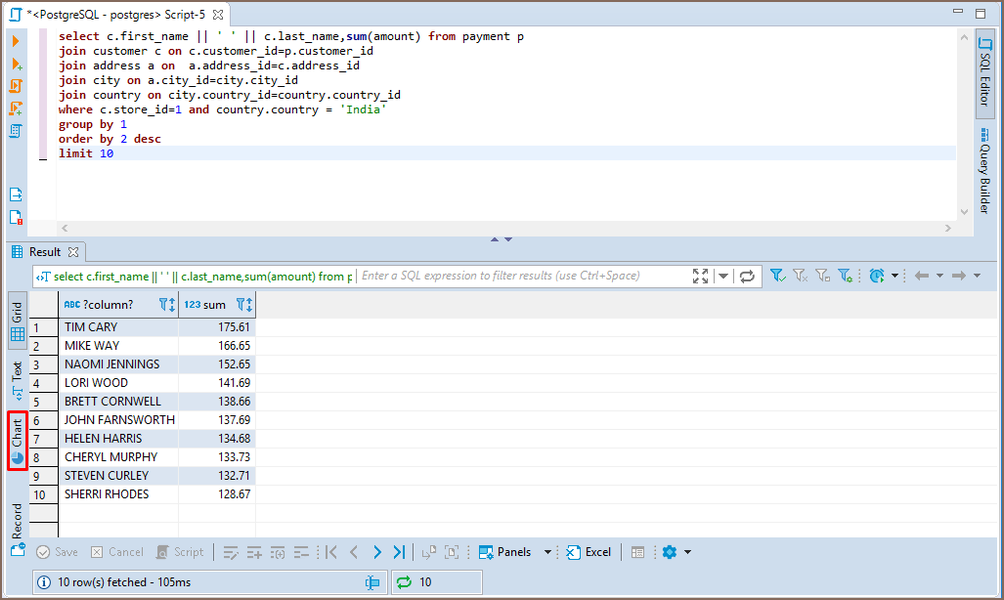This screenshot has height=600, width=1004.
Task: Switch results to Chart view
Action: pos(17,440)
